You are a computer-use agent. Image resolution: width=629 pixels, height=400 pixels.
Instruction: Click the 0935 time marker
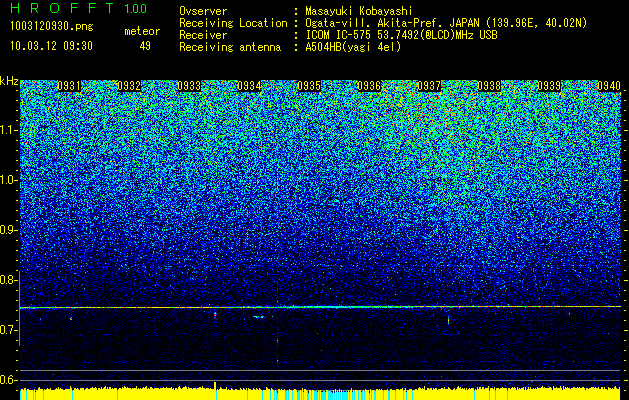pyautogui.click(x=309, y=86)
